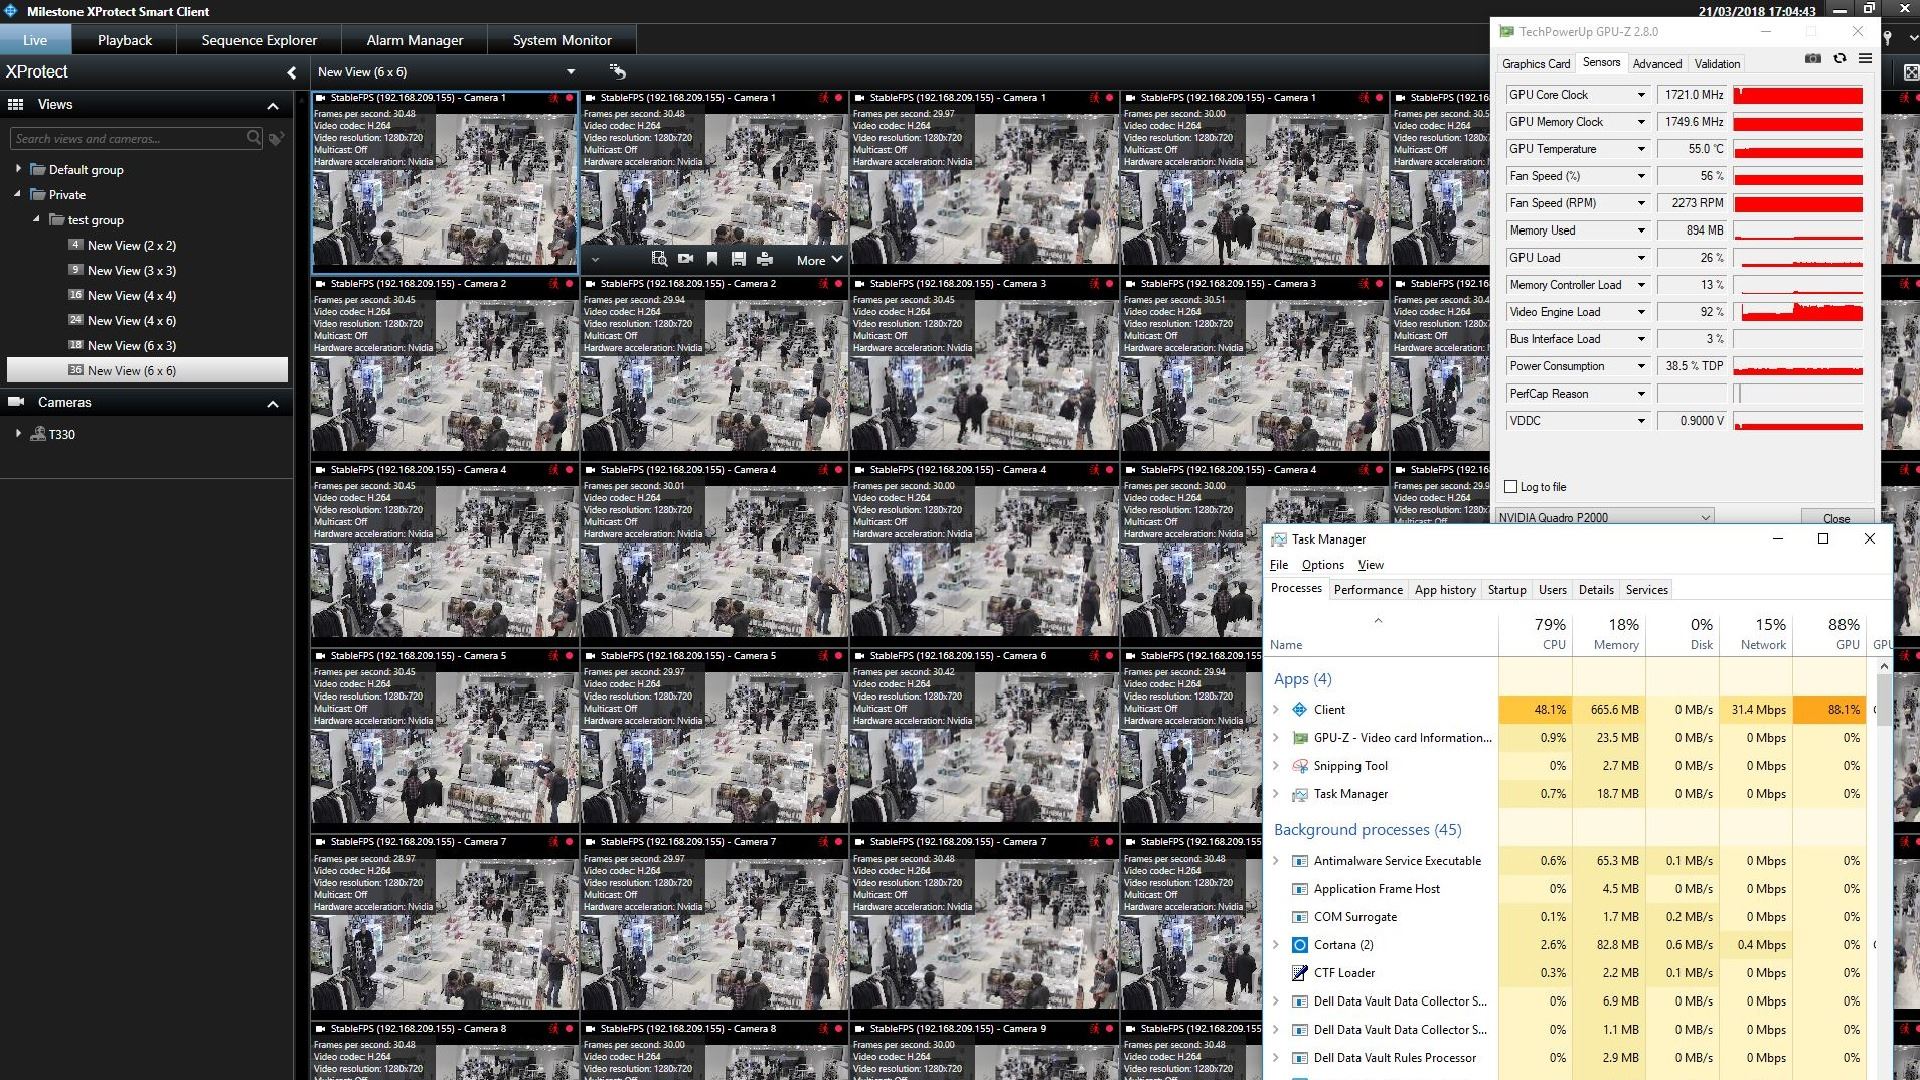Open GPU-Z hamburger menu
The image size is (1920, 1080).
click(1865, 59)
